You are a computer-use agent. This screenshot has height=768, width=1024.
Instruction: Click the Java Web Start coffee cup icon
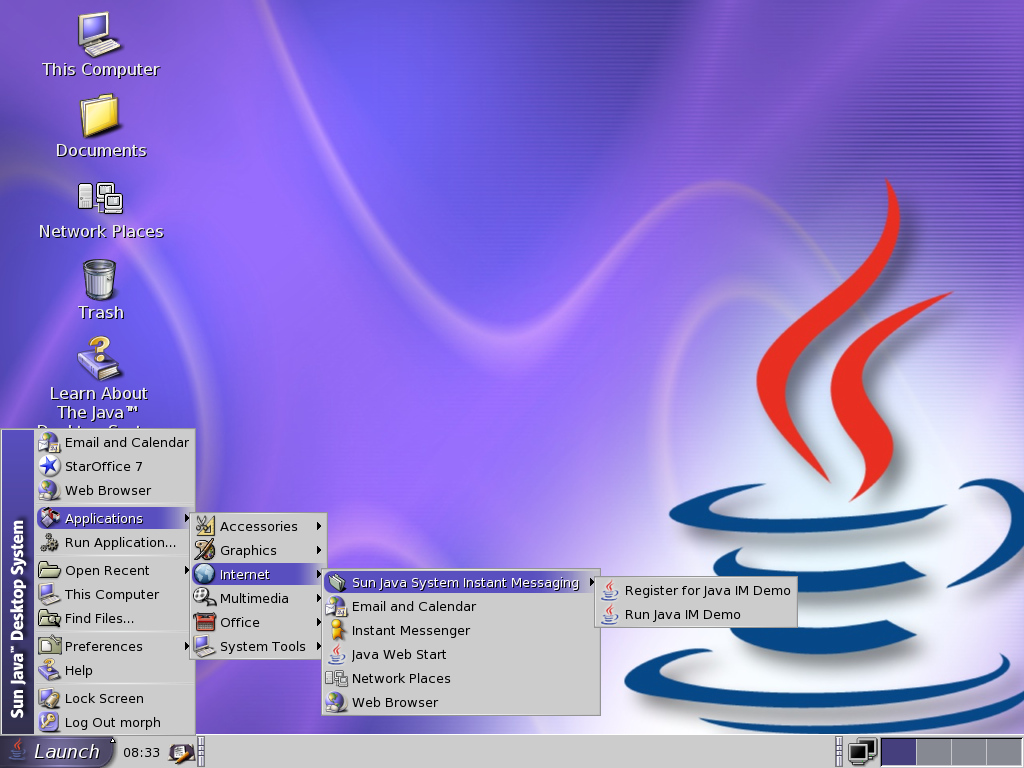pos(336,654)
